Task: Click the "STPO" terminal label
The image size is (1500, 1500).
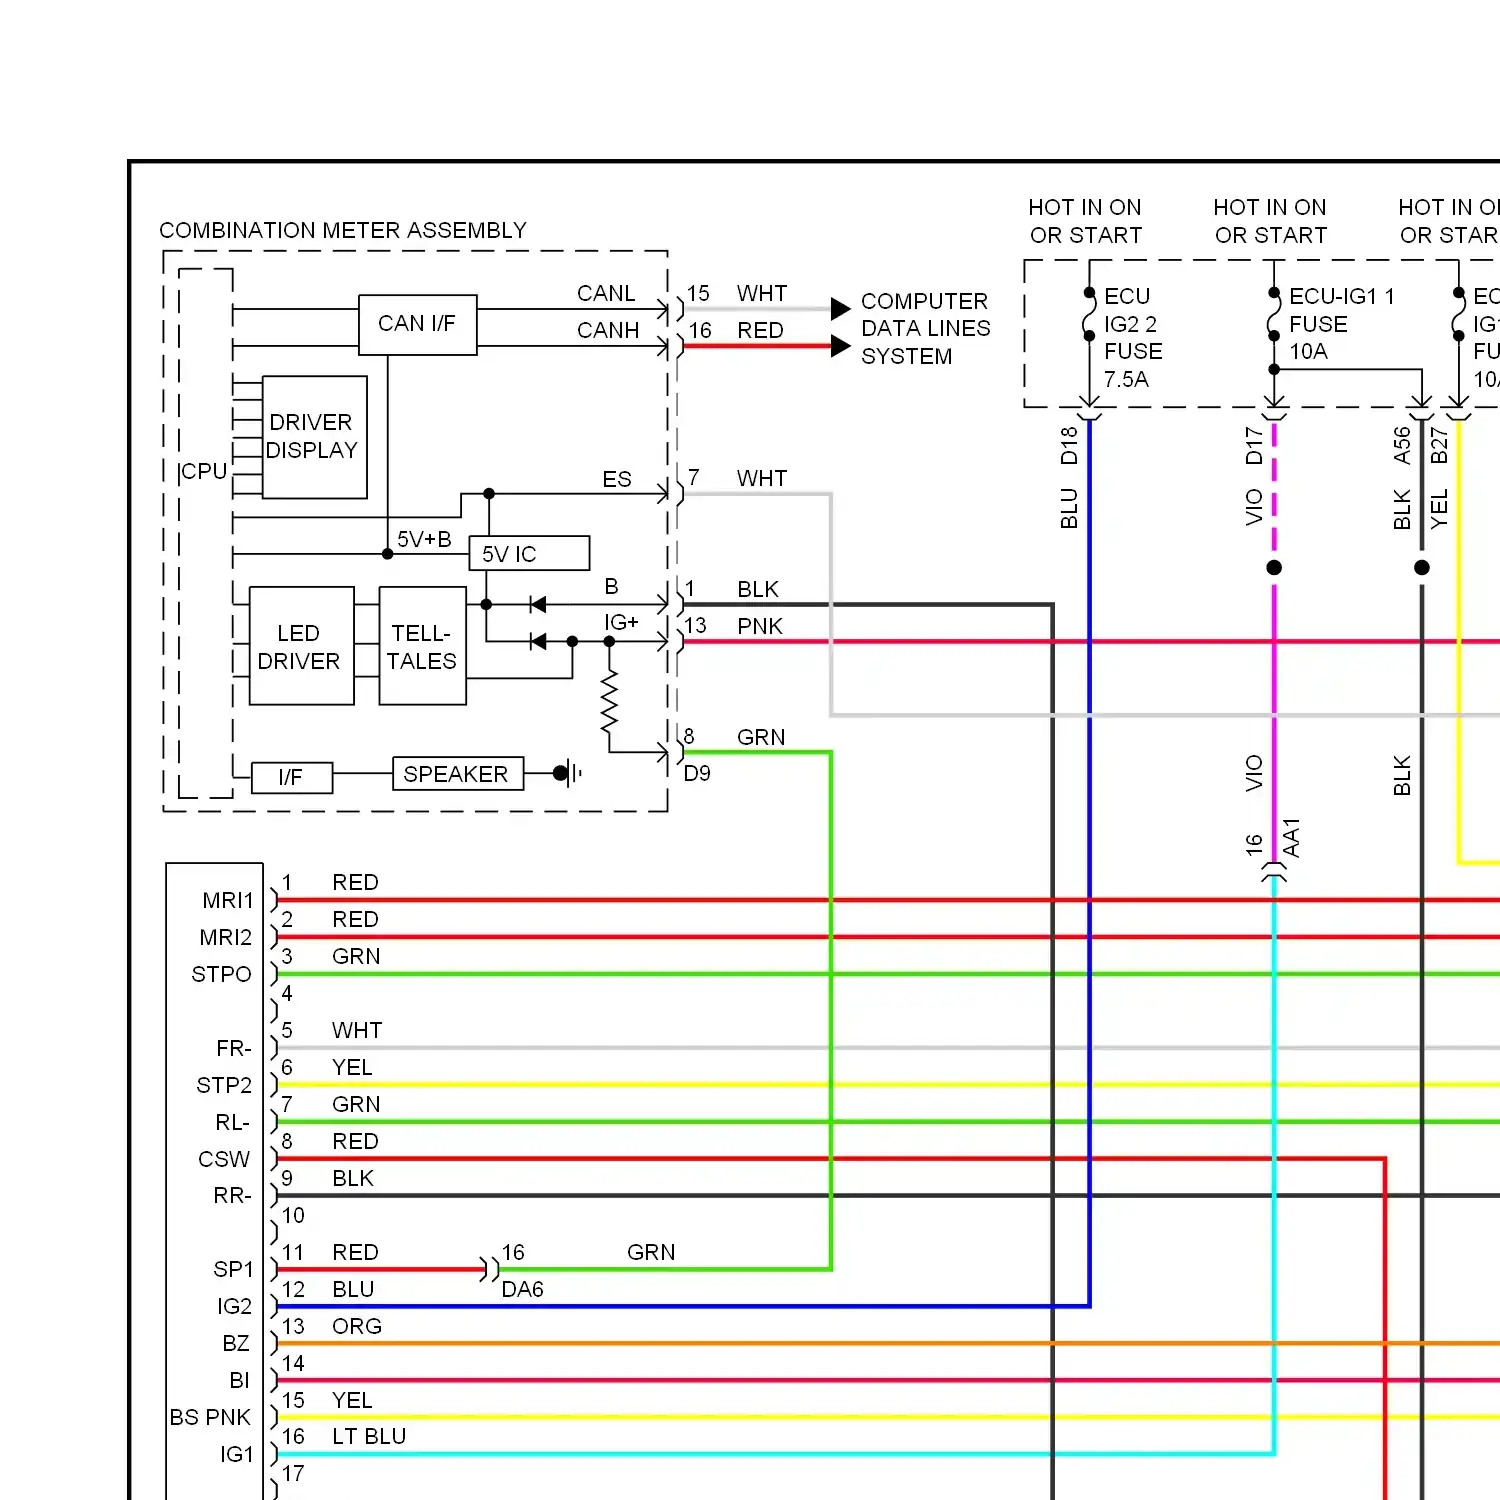Action: [x=221, y=974]
